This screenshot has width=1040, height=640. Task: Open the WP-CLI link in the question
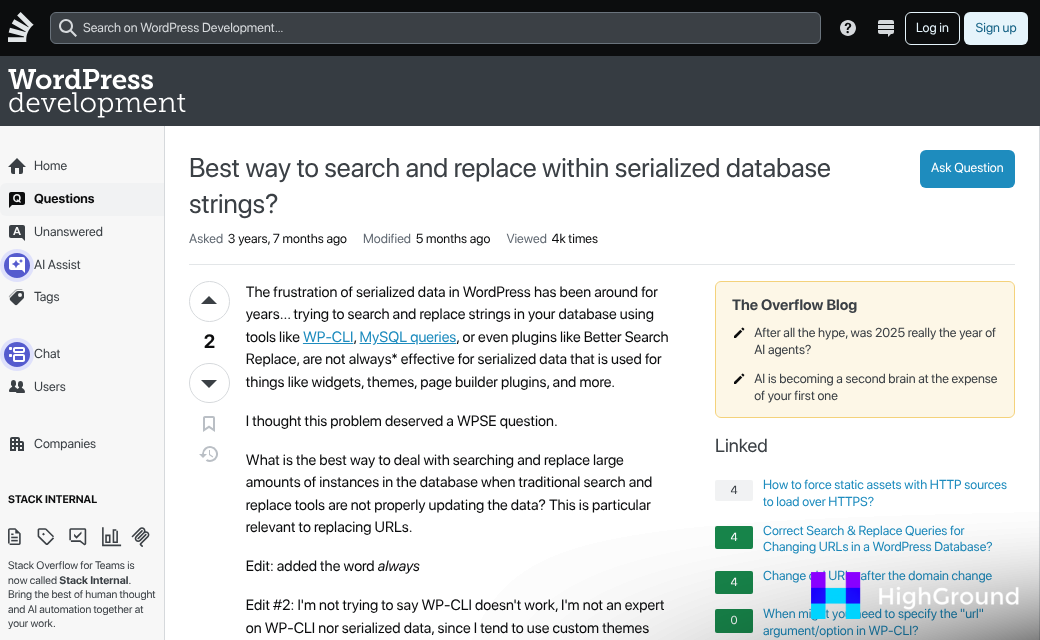pos(328,336)
